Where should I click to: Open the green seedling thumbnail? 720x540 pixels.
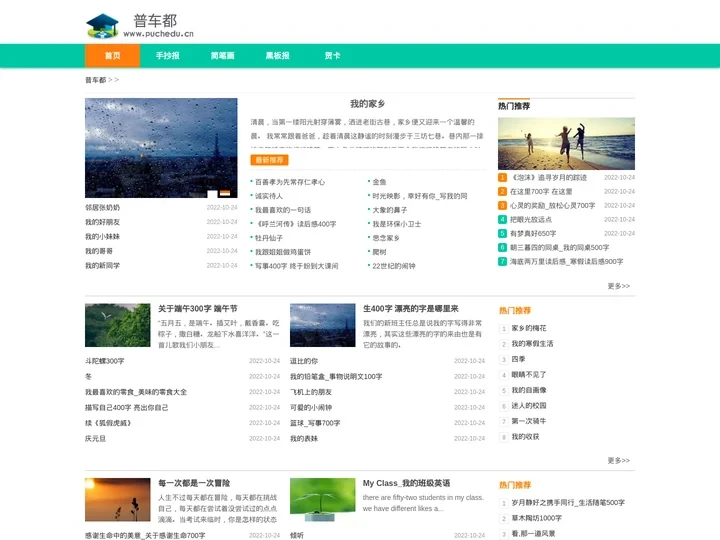click(x=322, y=500)
